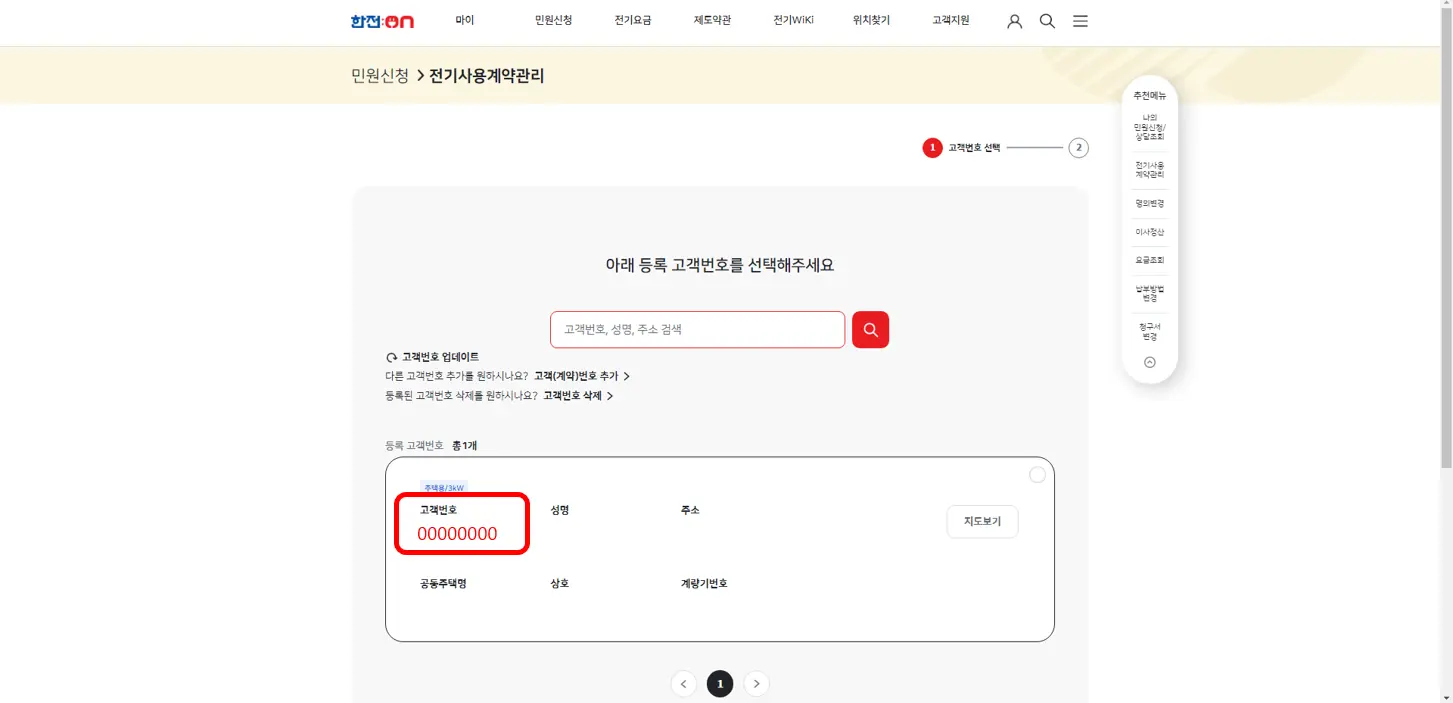Click the customer number search input field

(696, 329)
